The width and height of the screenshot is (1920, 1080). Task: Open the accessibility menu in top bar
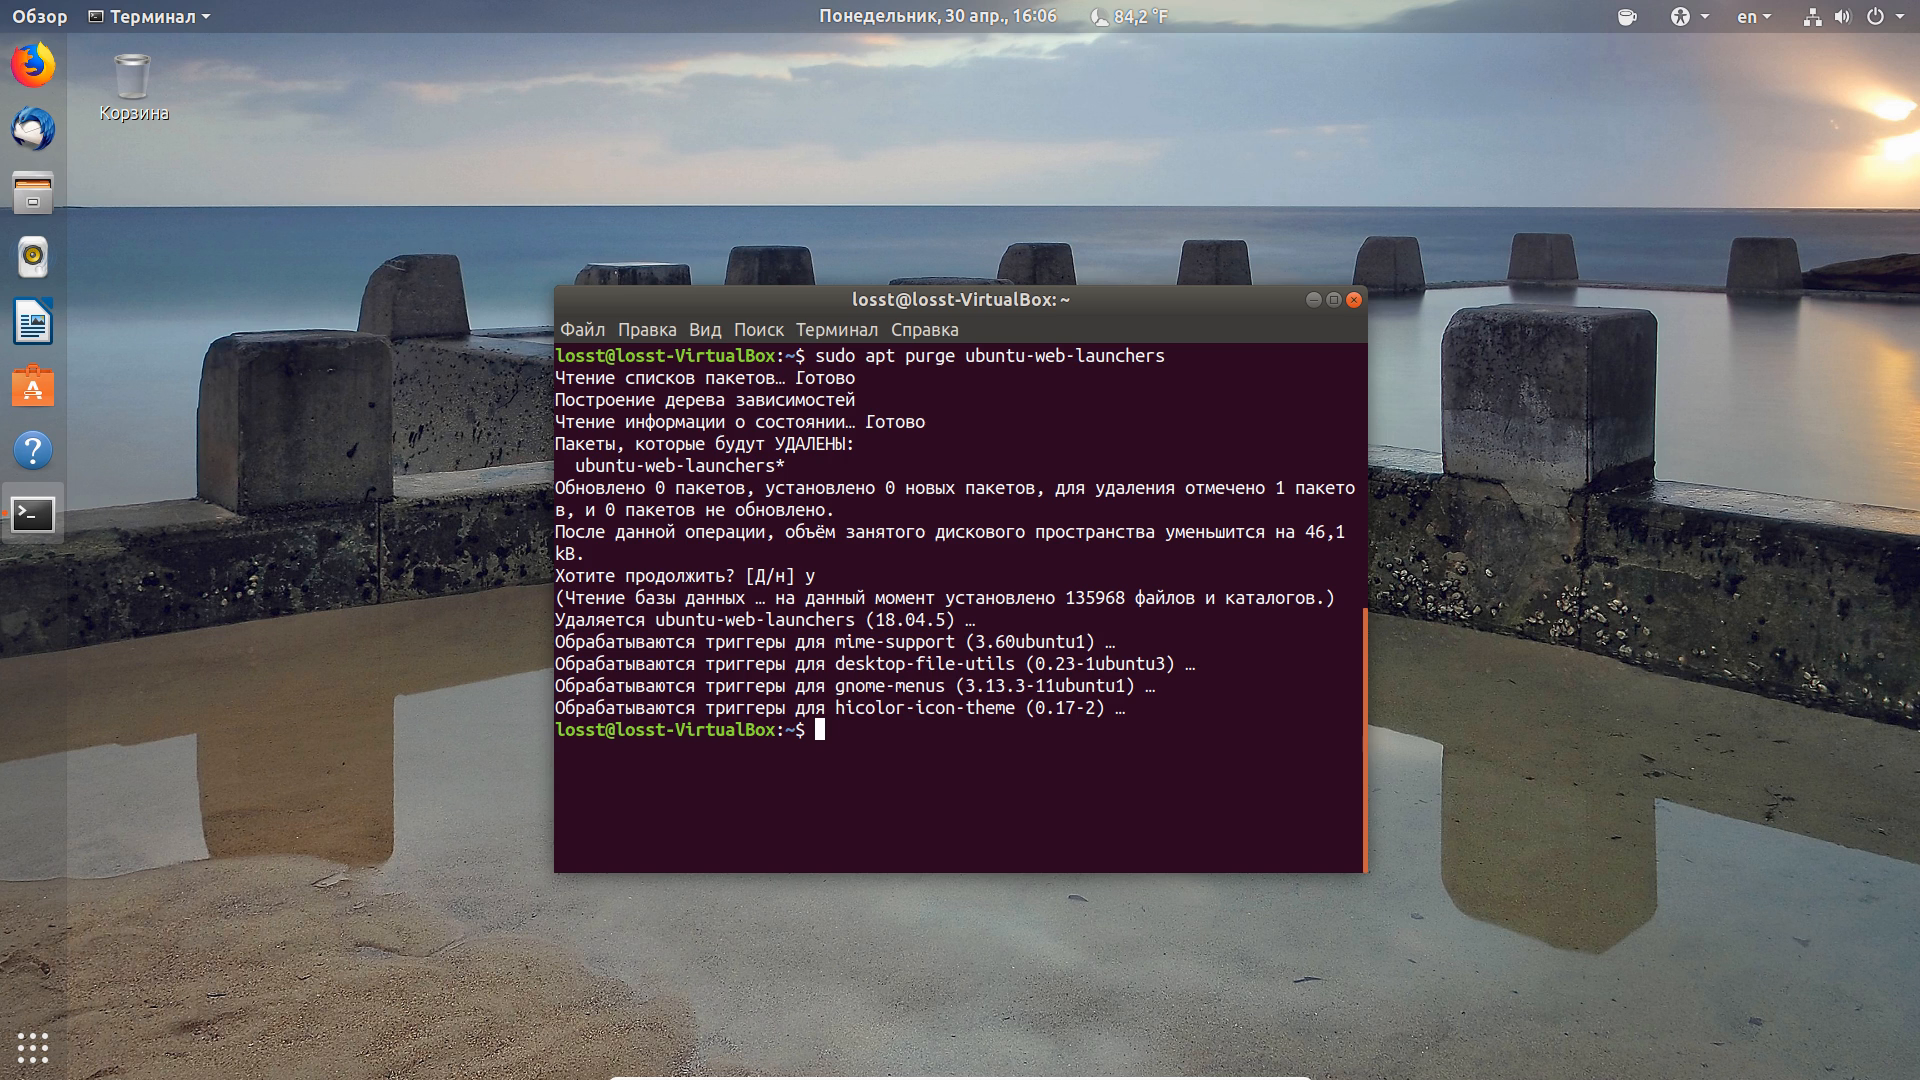(1689, 16)
